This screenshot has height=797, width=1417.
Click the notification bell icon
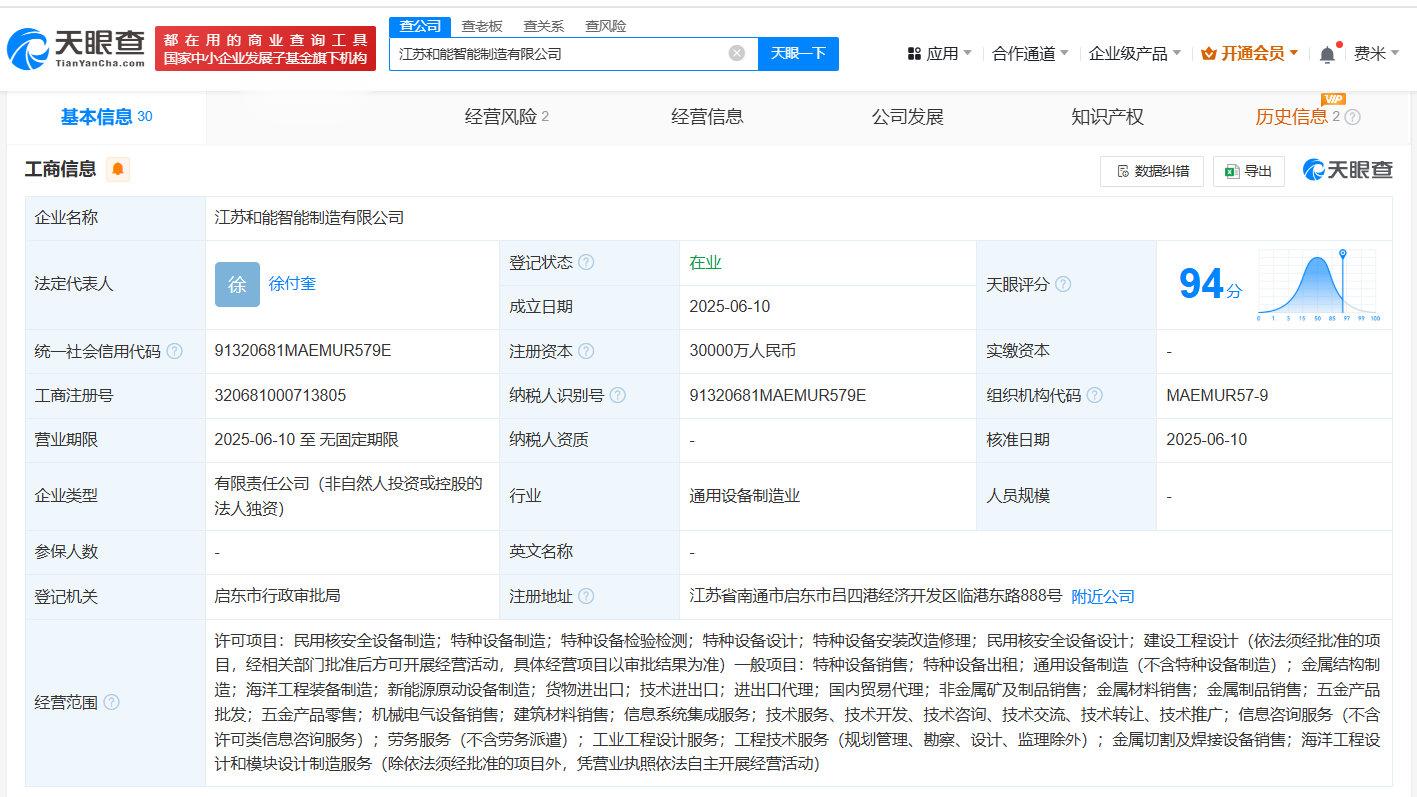point(1327,54)
